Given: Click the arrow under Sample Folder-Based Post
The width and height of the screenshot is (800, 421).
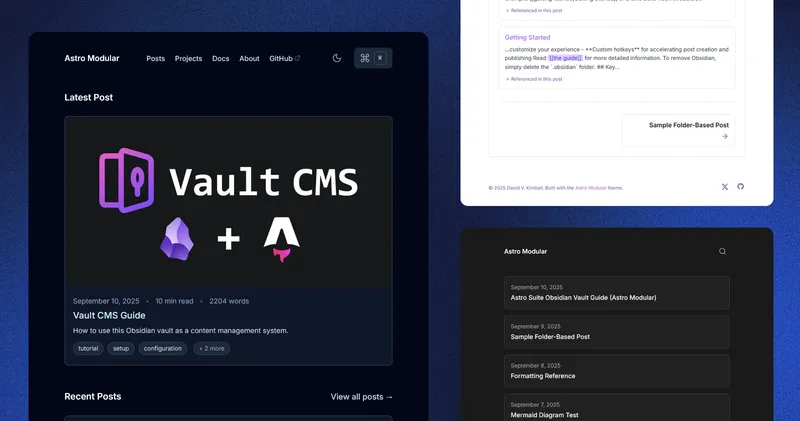Looking at the screenshot, I should click(x=725, y=137).
